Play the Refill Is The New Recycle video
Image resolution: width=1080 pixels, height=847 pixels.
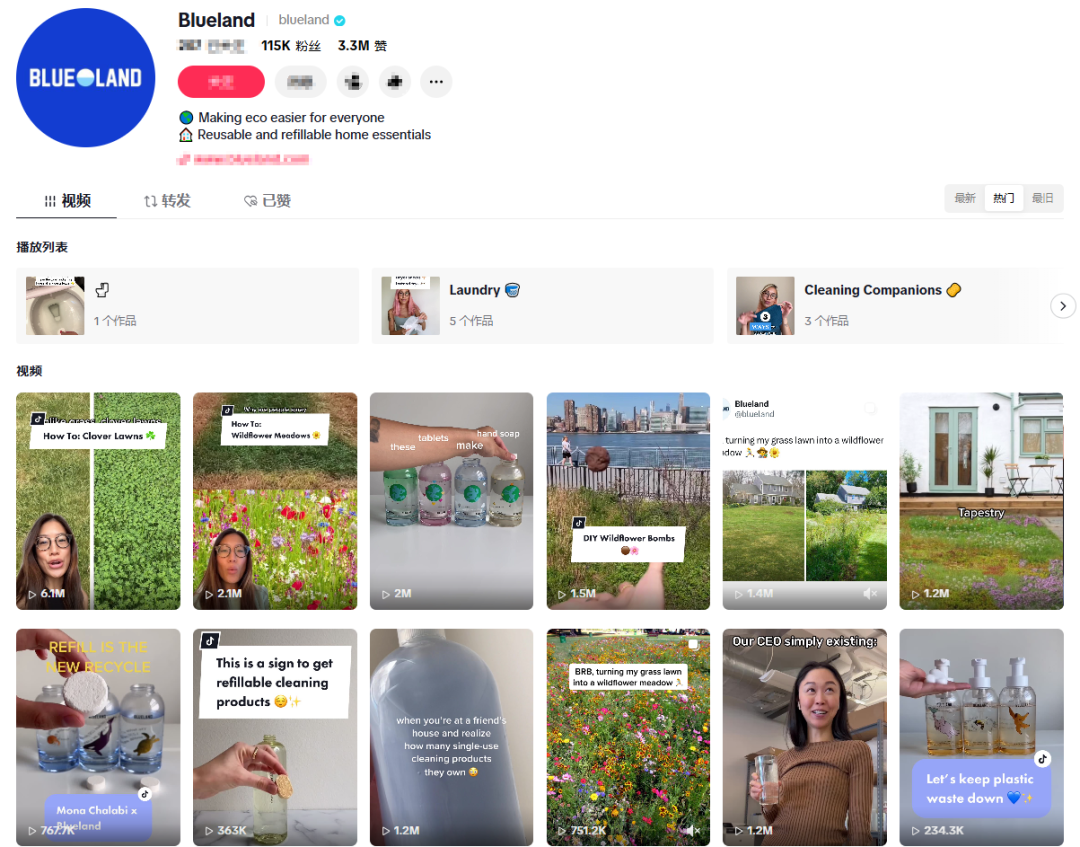pyautogui.click(x=98, y=737)
